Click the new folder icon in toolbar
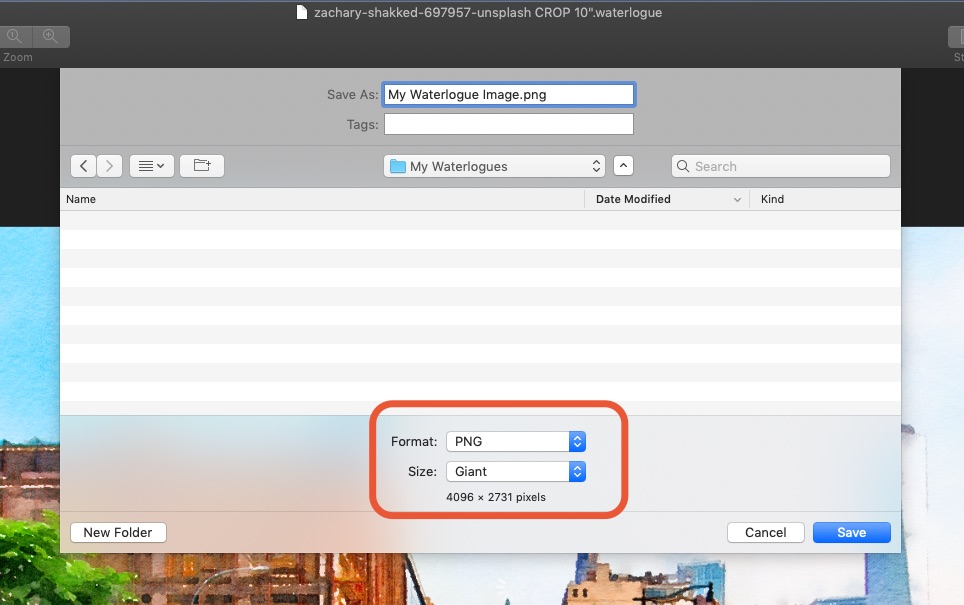This screenshot has height=605, width=964. point(202,166)
